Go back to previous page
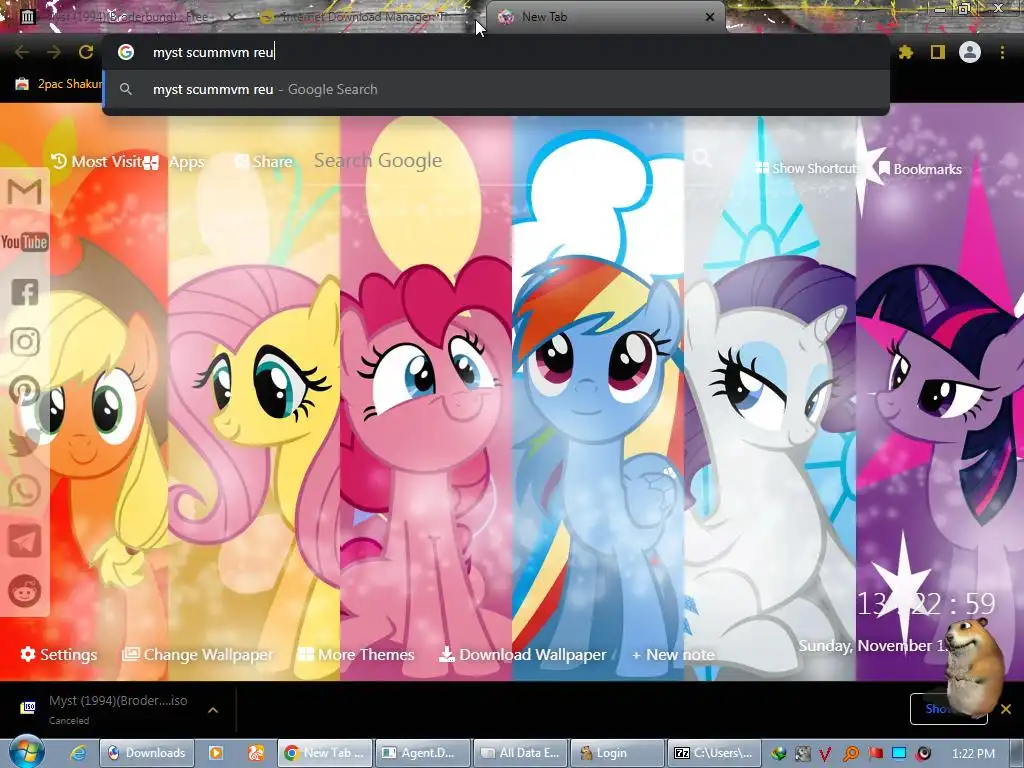This screenshot has height=768, width=1024. point(22,52)
